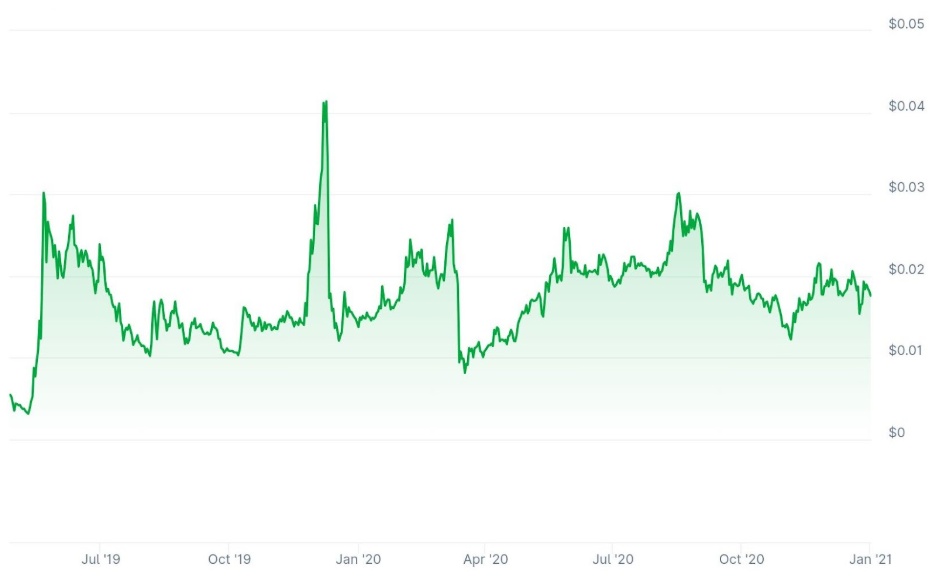Click the highest price peak above $0.04
Image resolution: width=935 pixels, height=581 pixels.
(326, 102)
